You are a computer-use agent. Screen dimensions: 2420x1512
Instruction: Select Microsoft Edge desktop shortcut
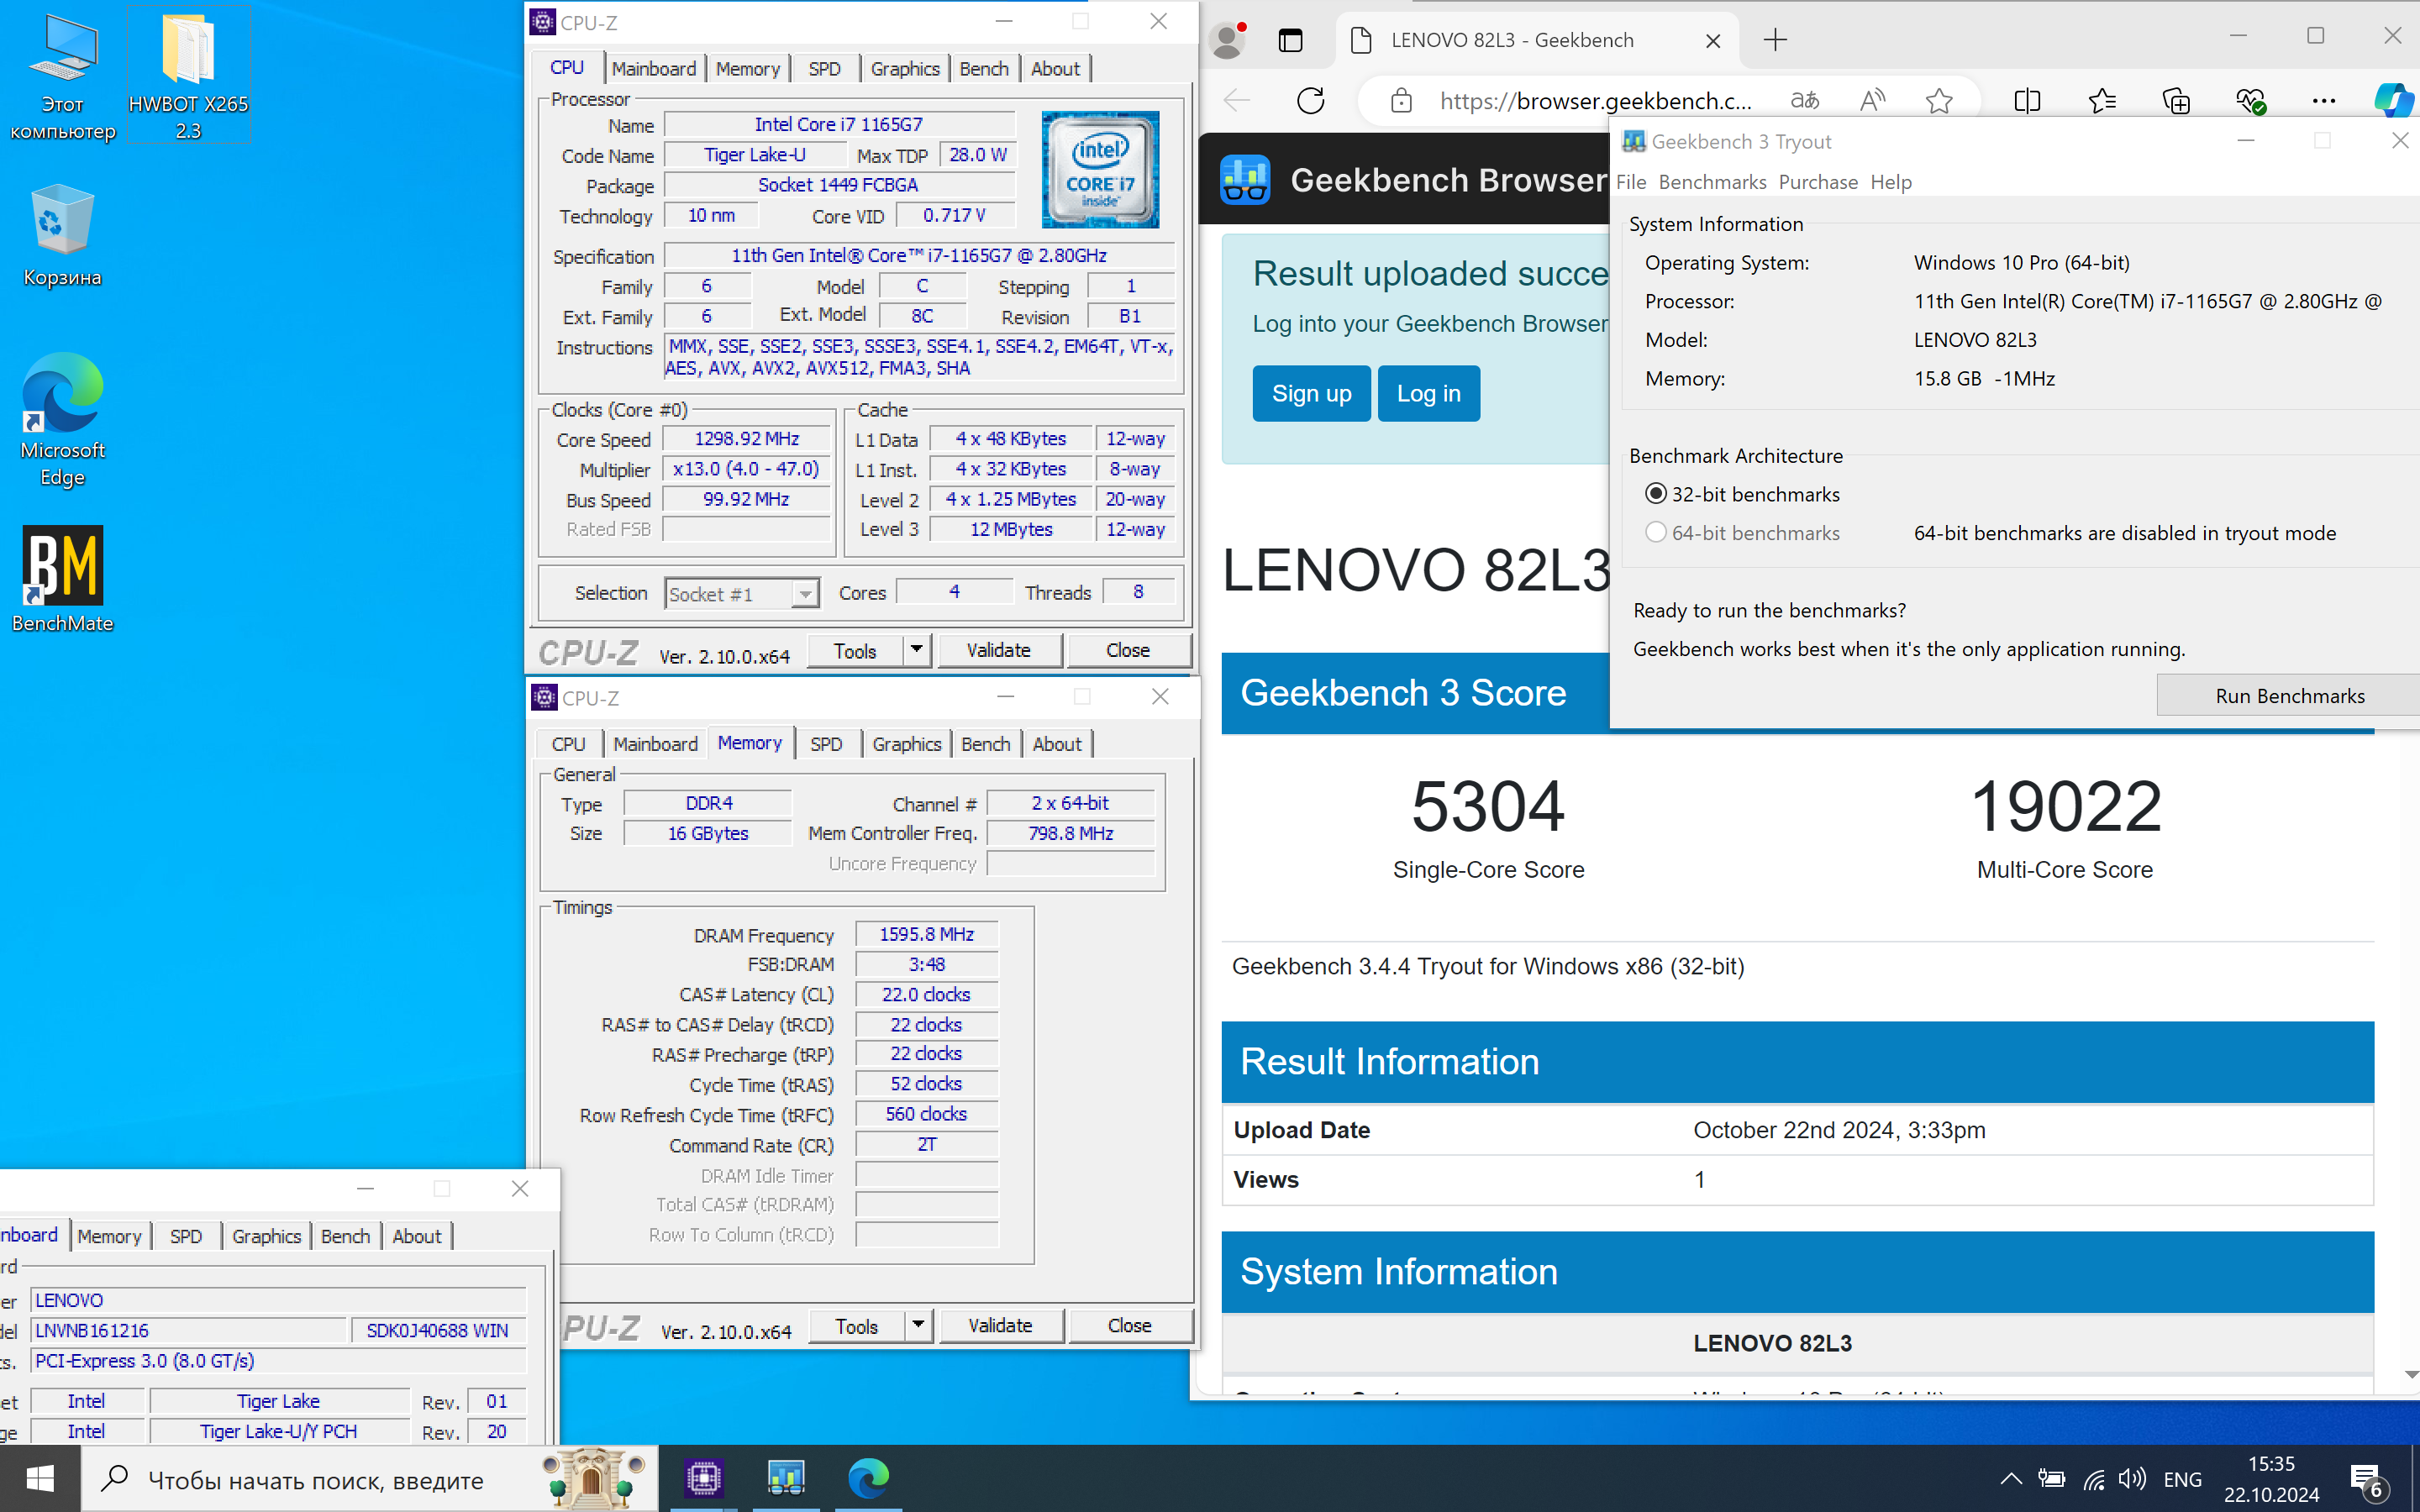coord(63,418)
